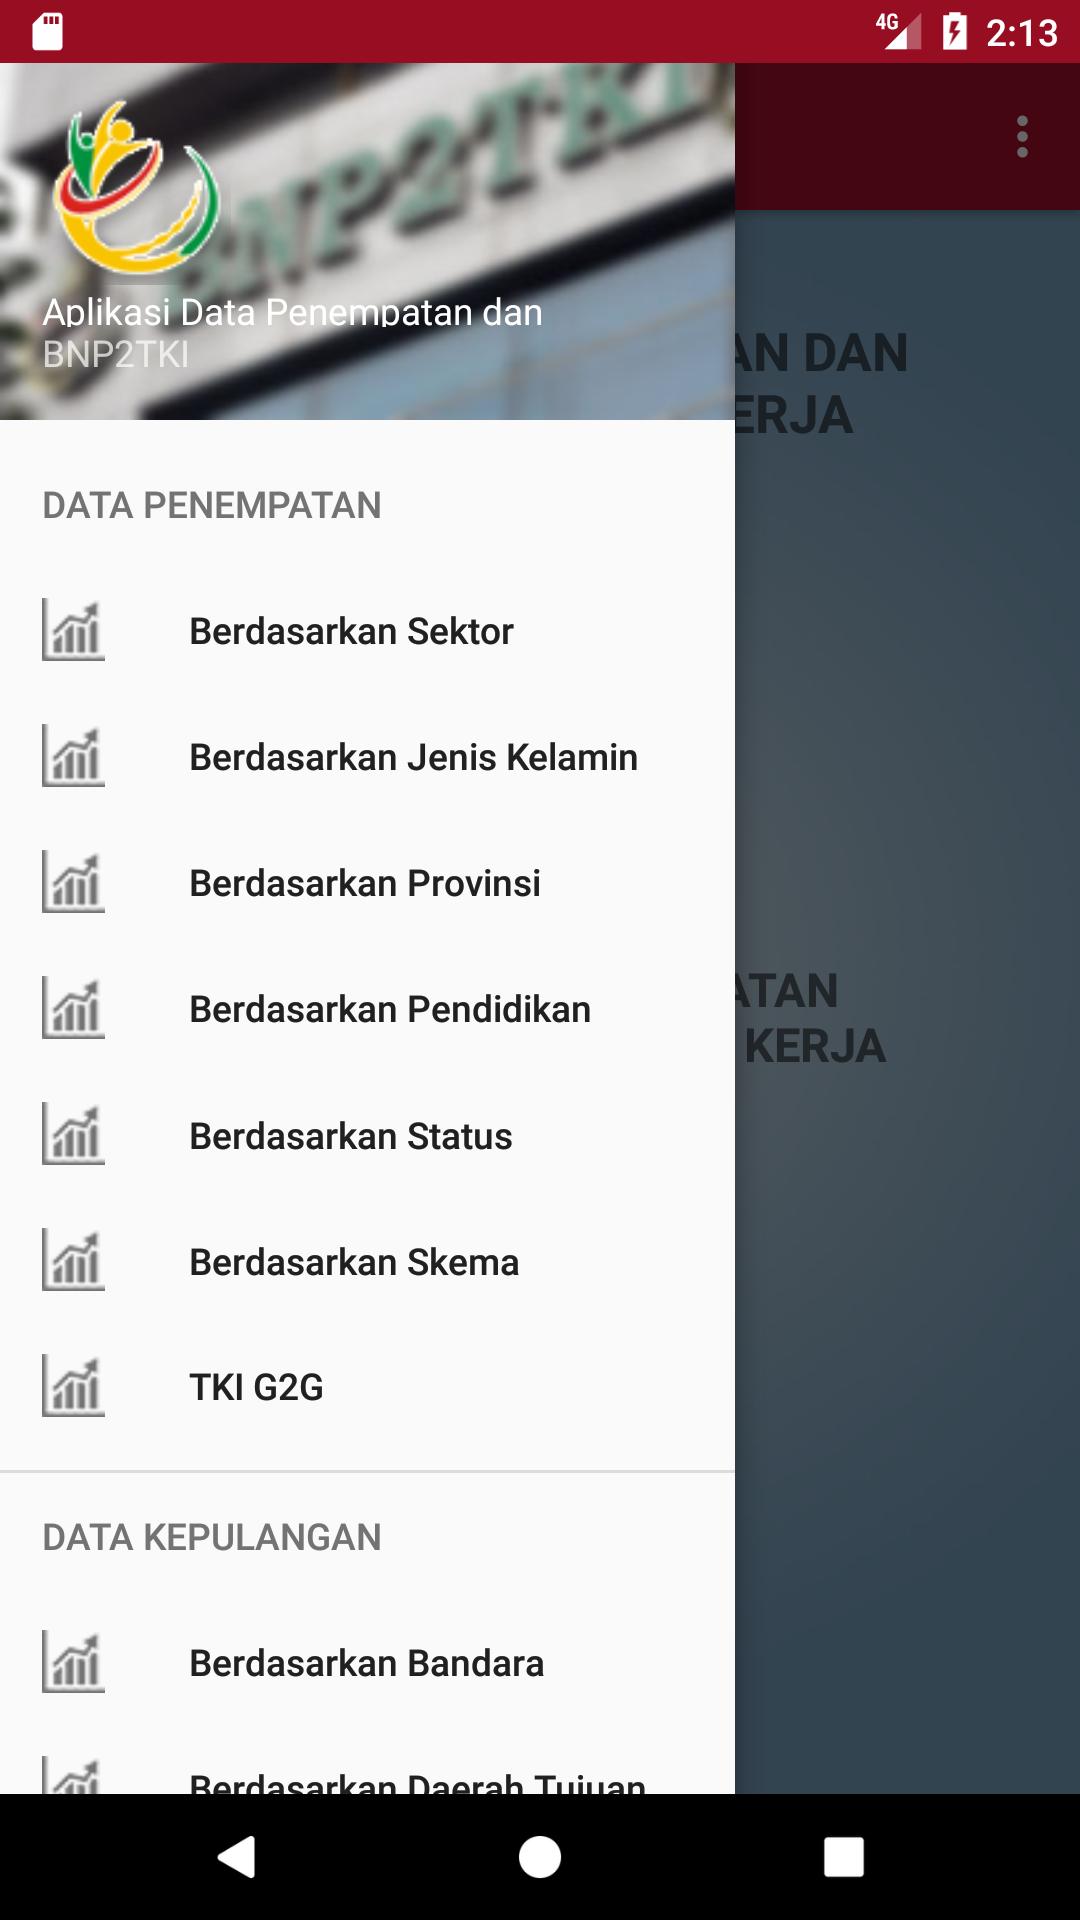Tap the chart icon beside Berdasarkan Jenis Kelamin
This screenshot has height=1920, width=1080.
point(73,756)
